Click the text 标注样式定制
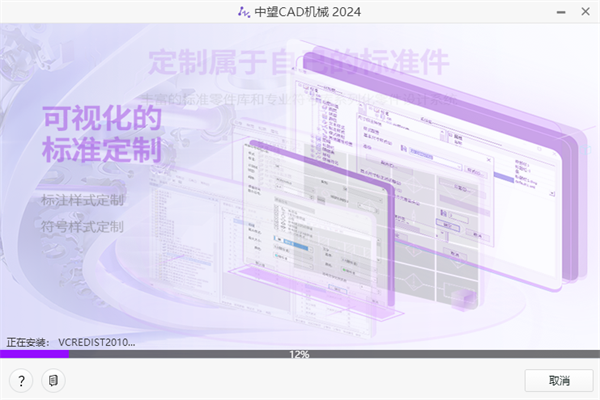Image resolution: width=600 pixels, height=400 pixels. 82,200
